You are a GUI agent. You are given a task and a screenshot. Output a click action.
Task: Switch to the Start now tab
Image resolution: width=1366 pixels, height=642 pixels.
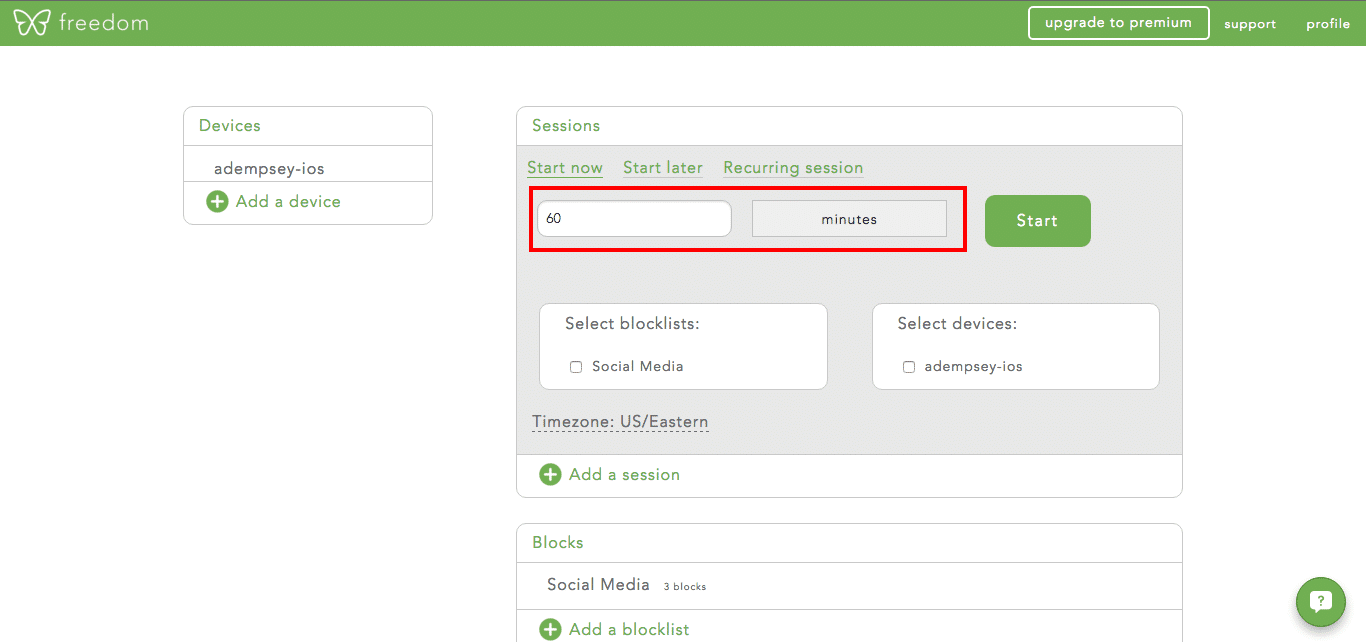click(565, 168)
